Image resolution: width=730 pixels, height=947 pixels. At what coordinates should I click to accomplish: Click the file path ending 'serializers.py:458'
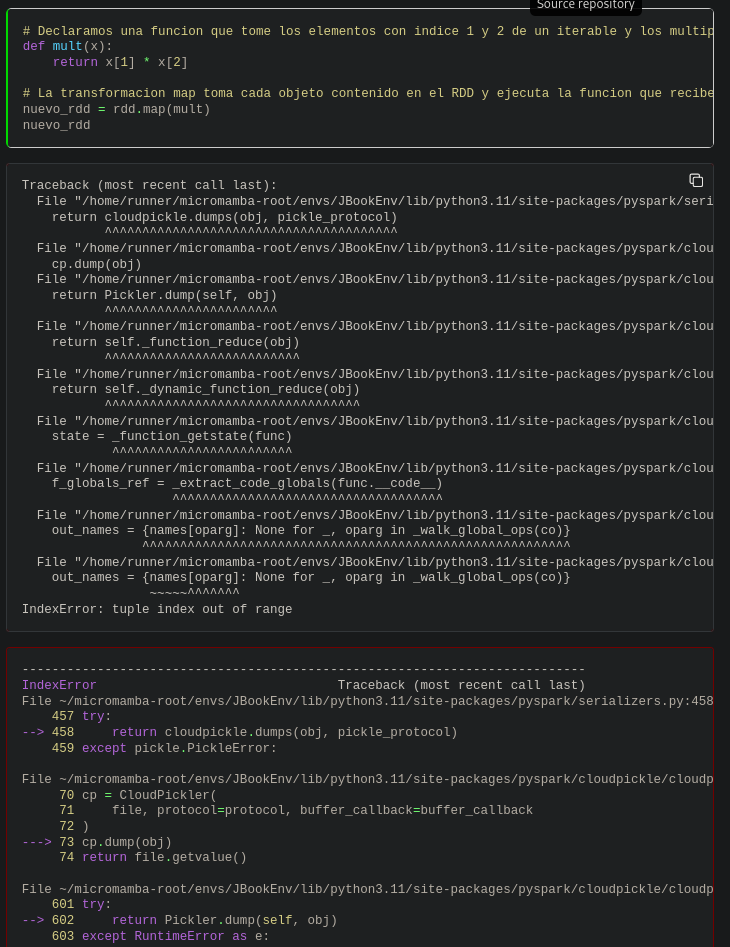368,701
